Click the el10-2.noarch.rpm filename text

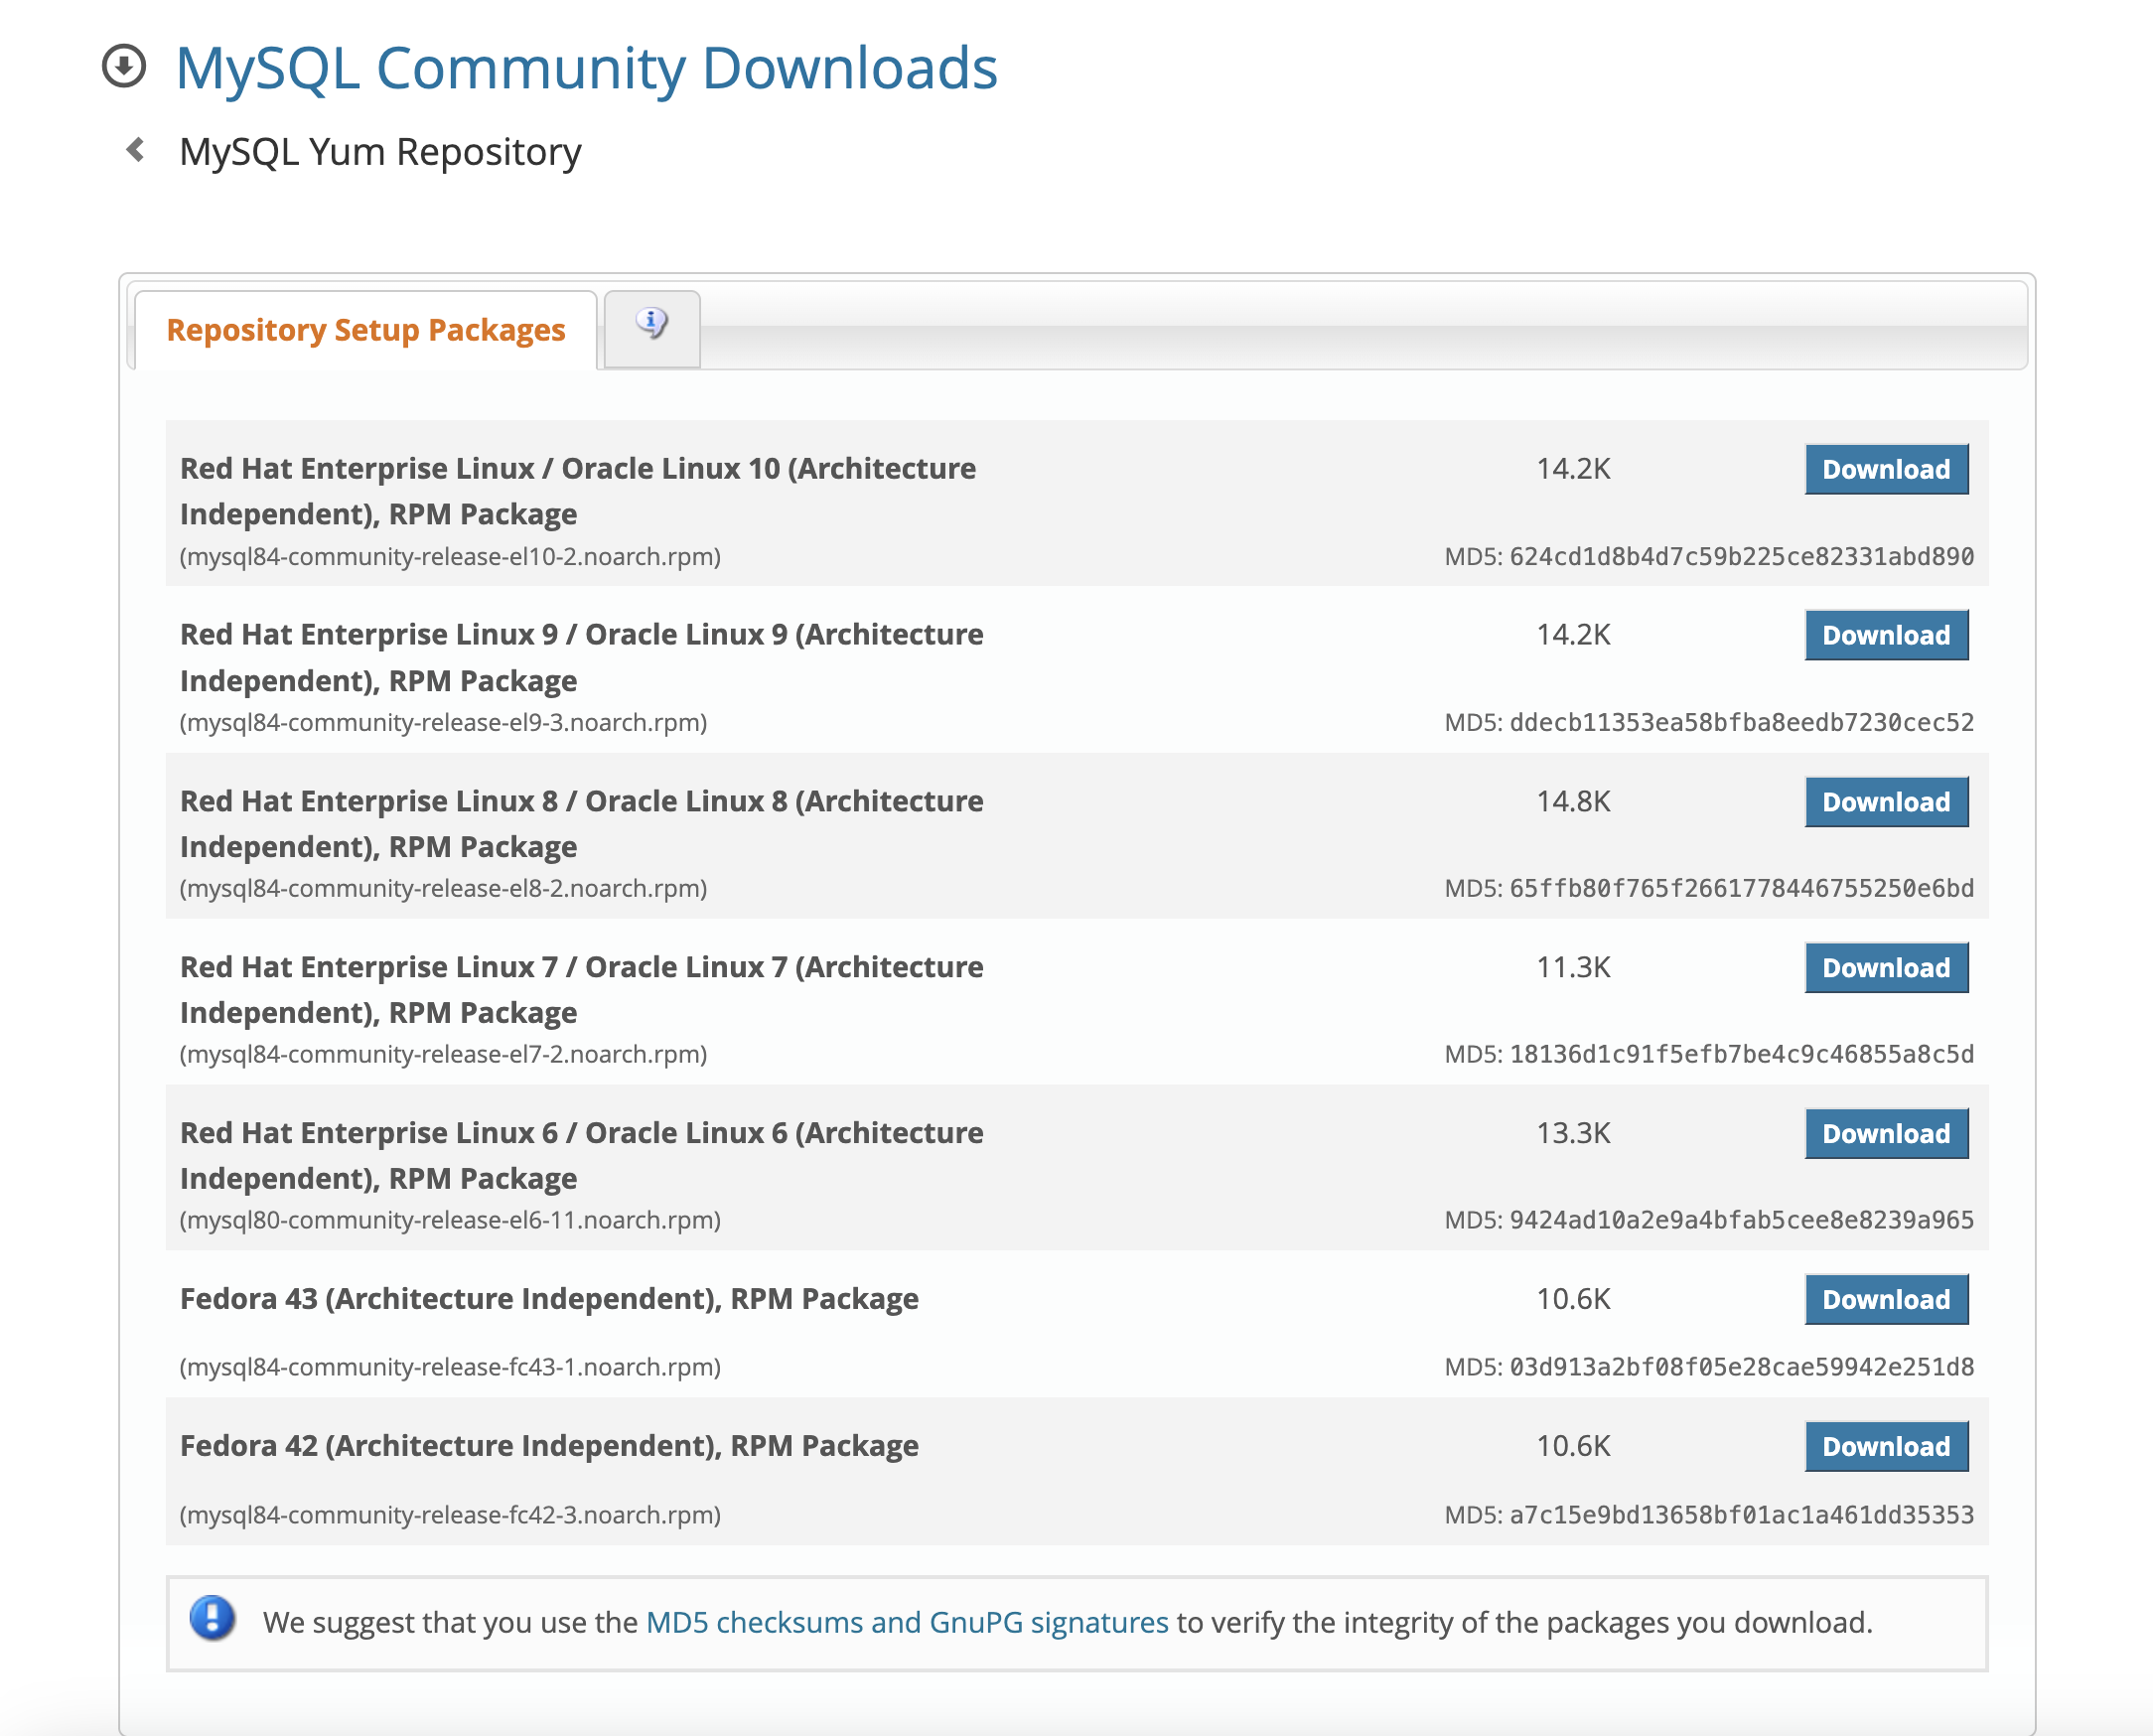click(x=450, y=557)
